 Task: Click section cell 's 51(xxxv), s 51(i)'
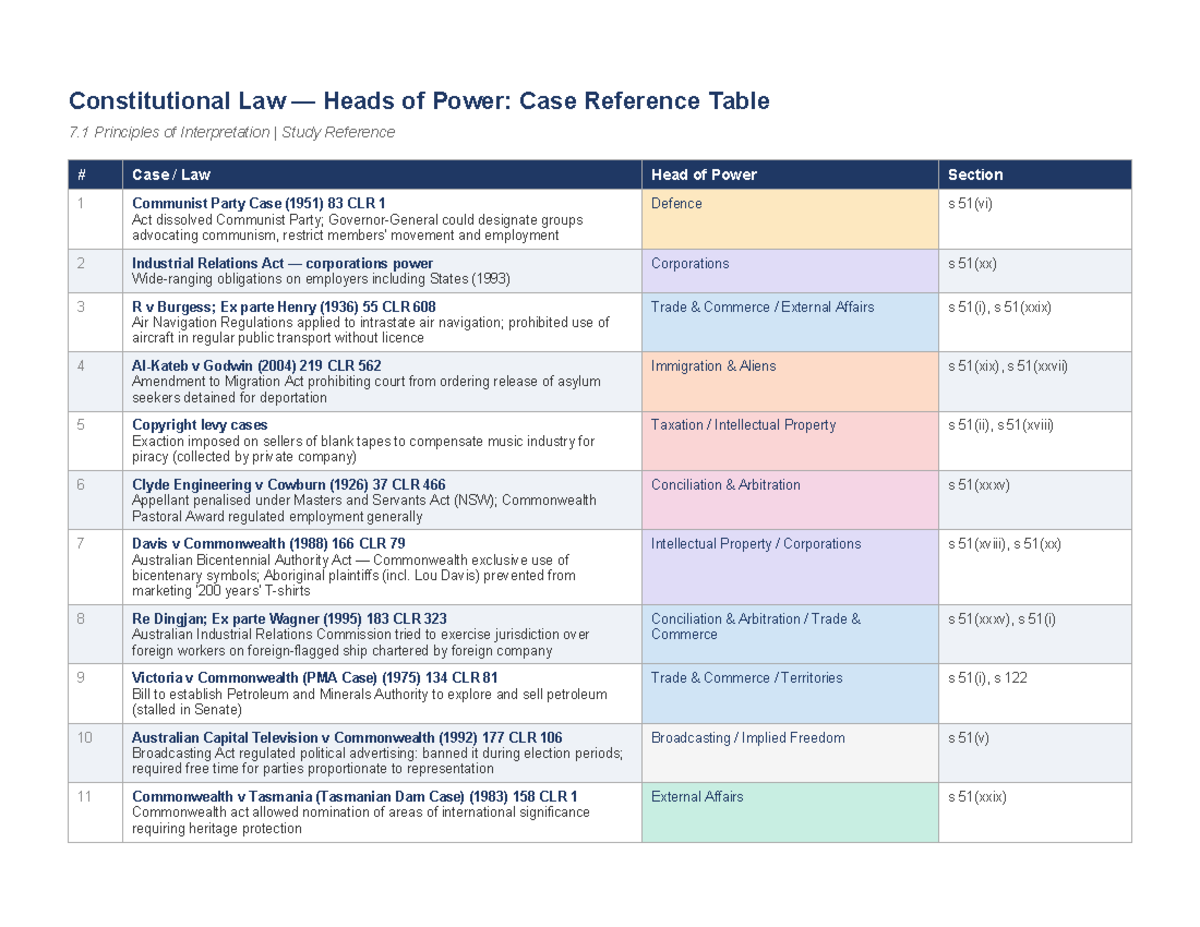click(1035, 633)
